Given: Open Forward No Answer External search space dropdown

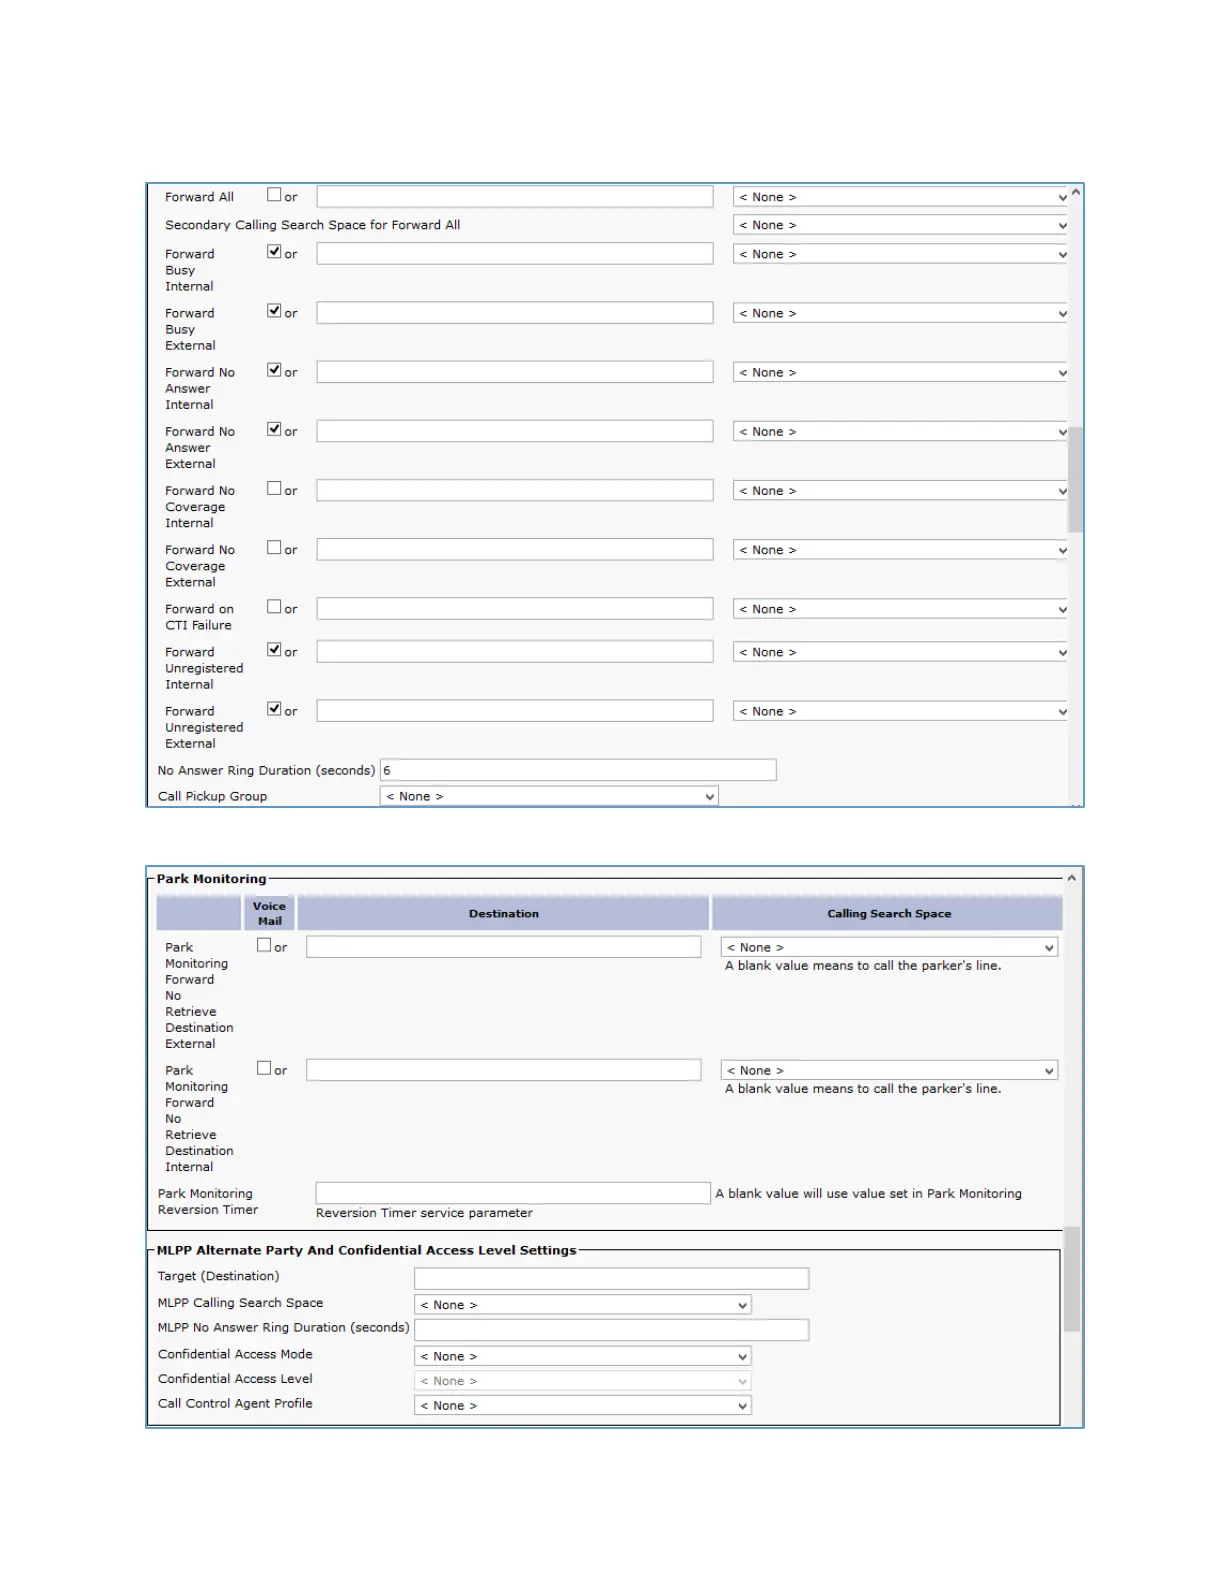Looking at the screenshot, I should (x=901, y=431).
